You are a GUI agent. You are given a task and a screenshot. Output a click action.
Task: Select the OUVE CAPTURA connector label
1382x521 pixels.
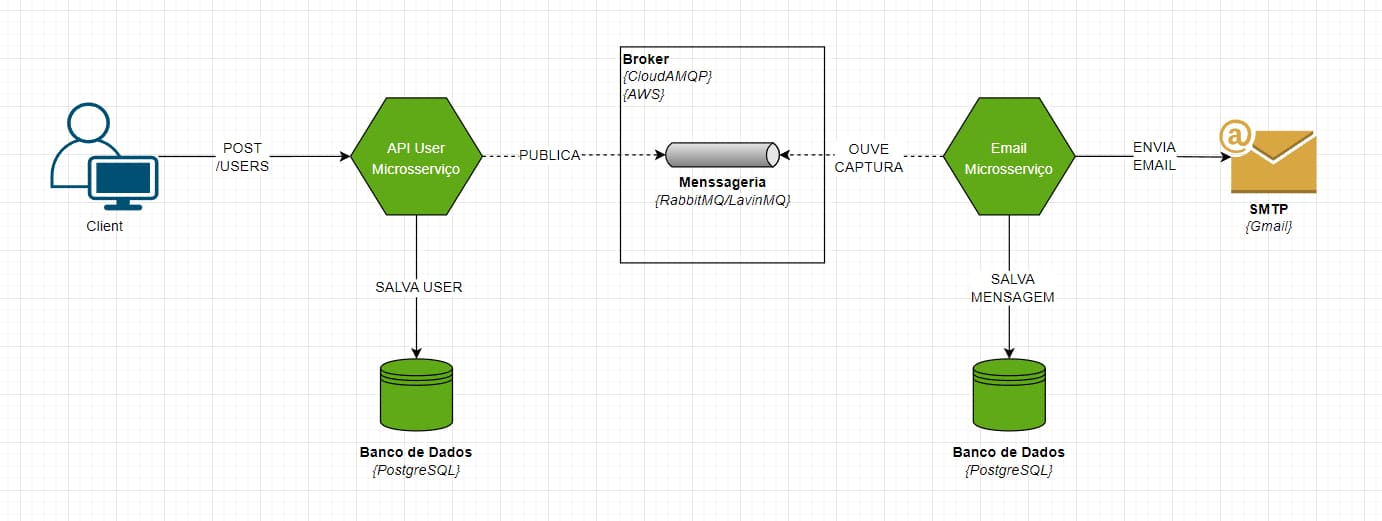click(868, 158)
